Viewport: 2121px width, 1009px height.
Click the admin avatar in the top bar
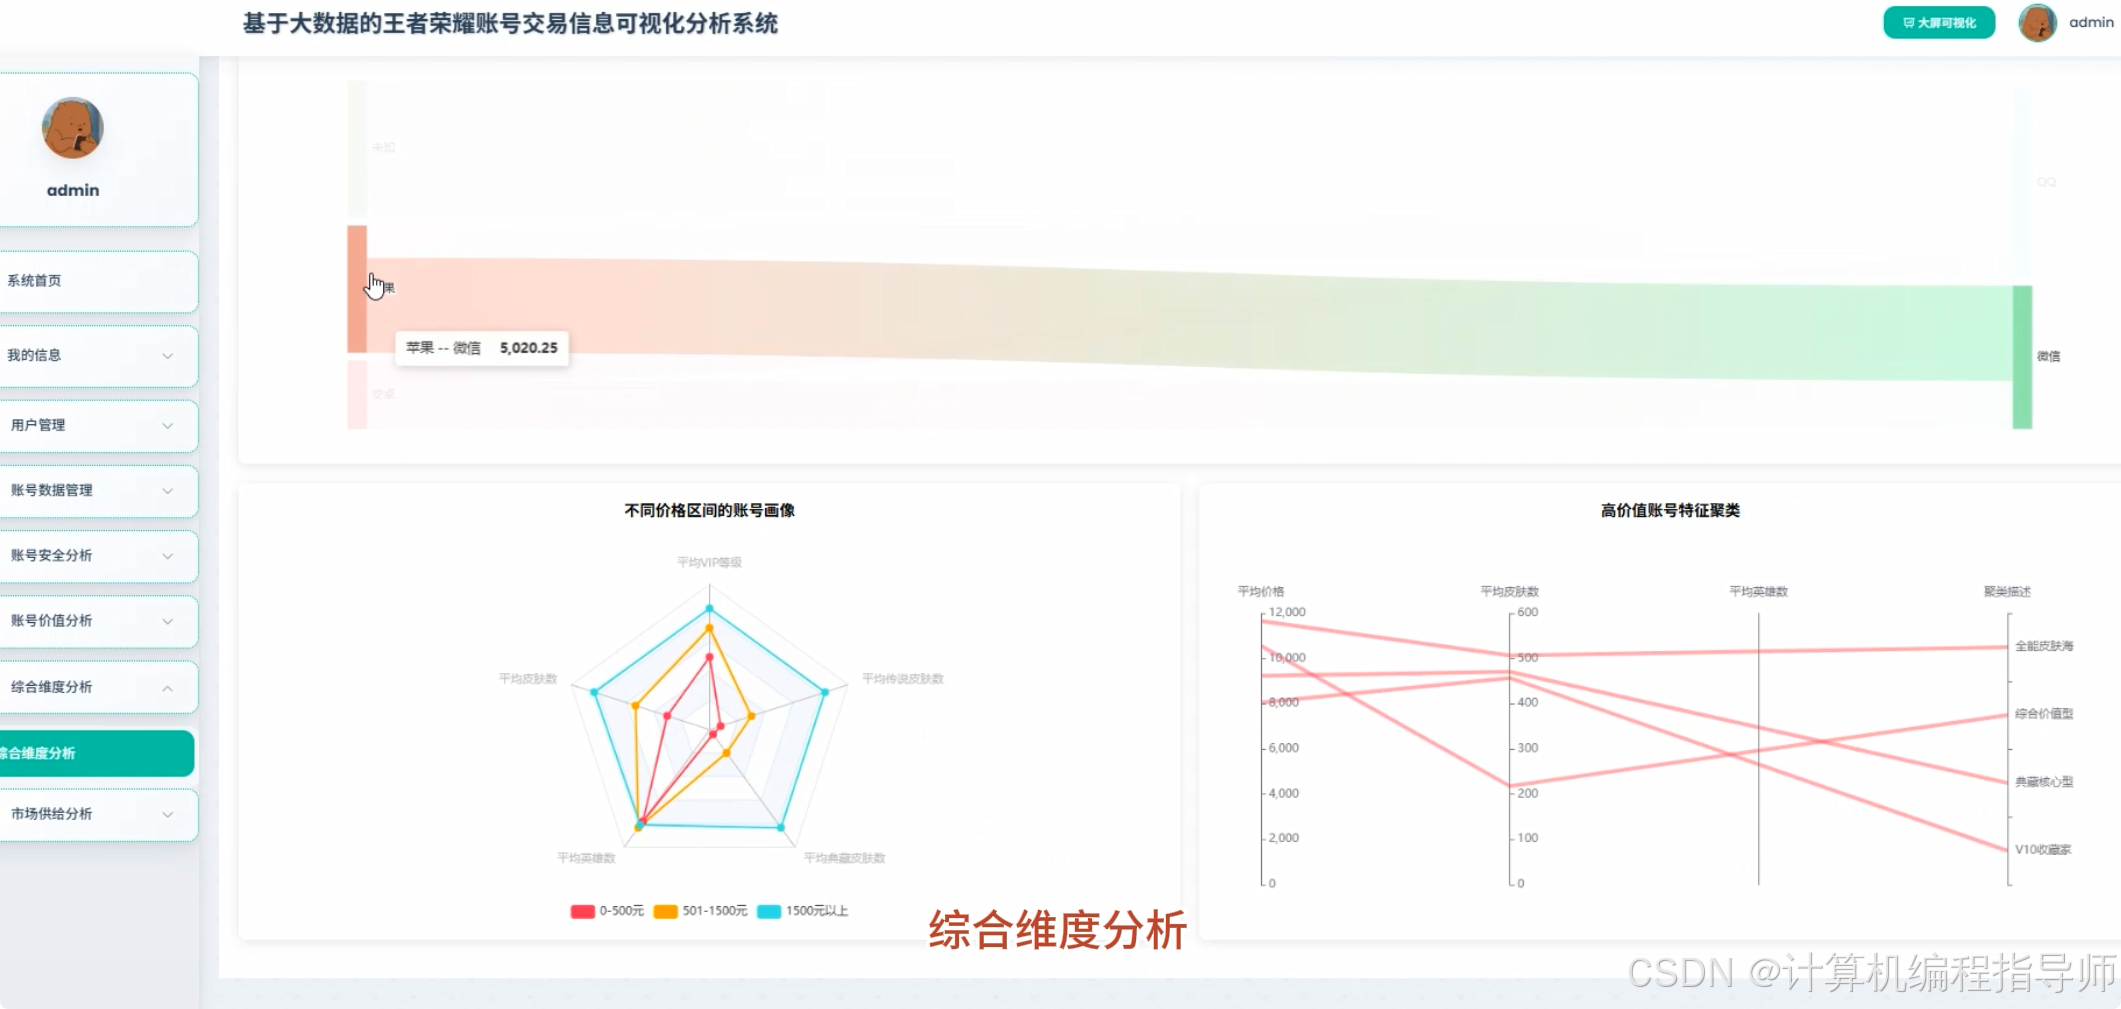(x=2038, y=22)
